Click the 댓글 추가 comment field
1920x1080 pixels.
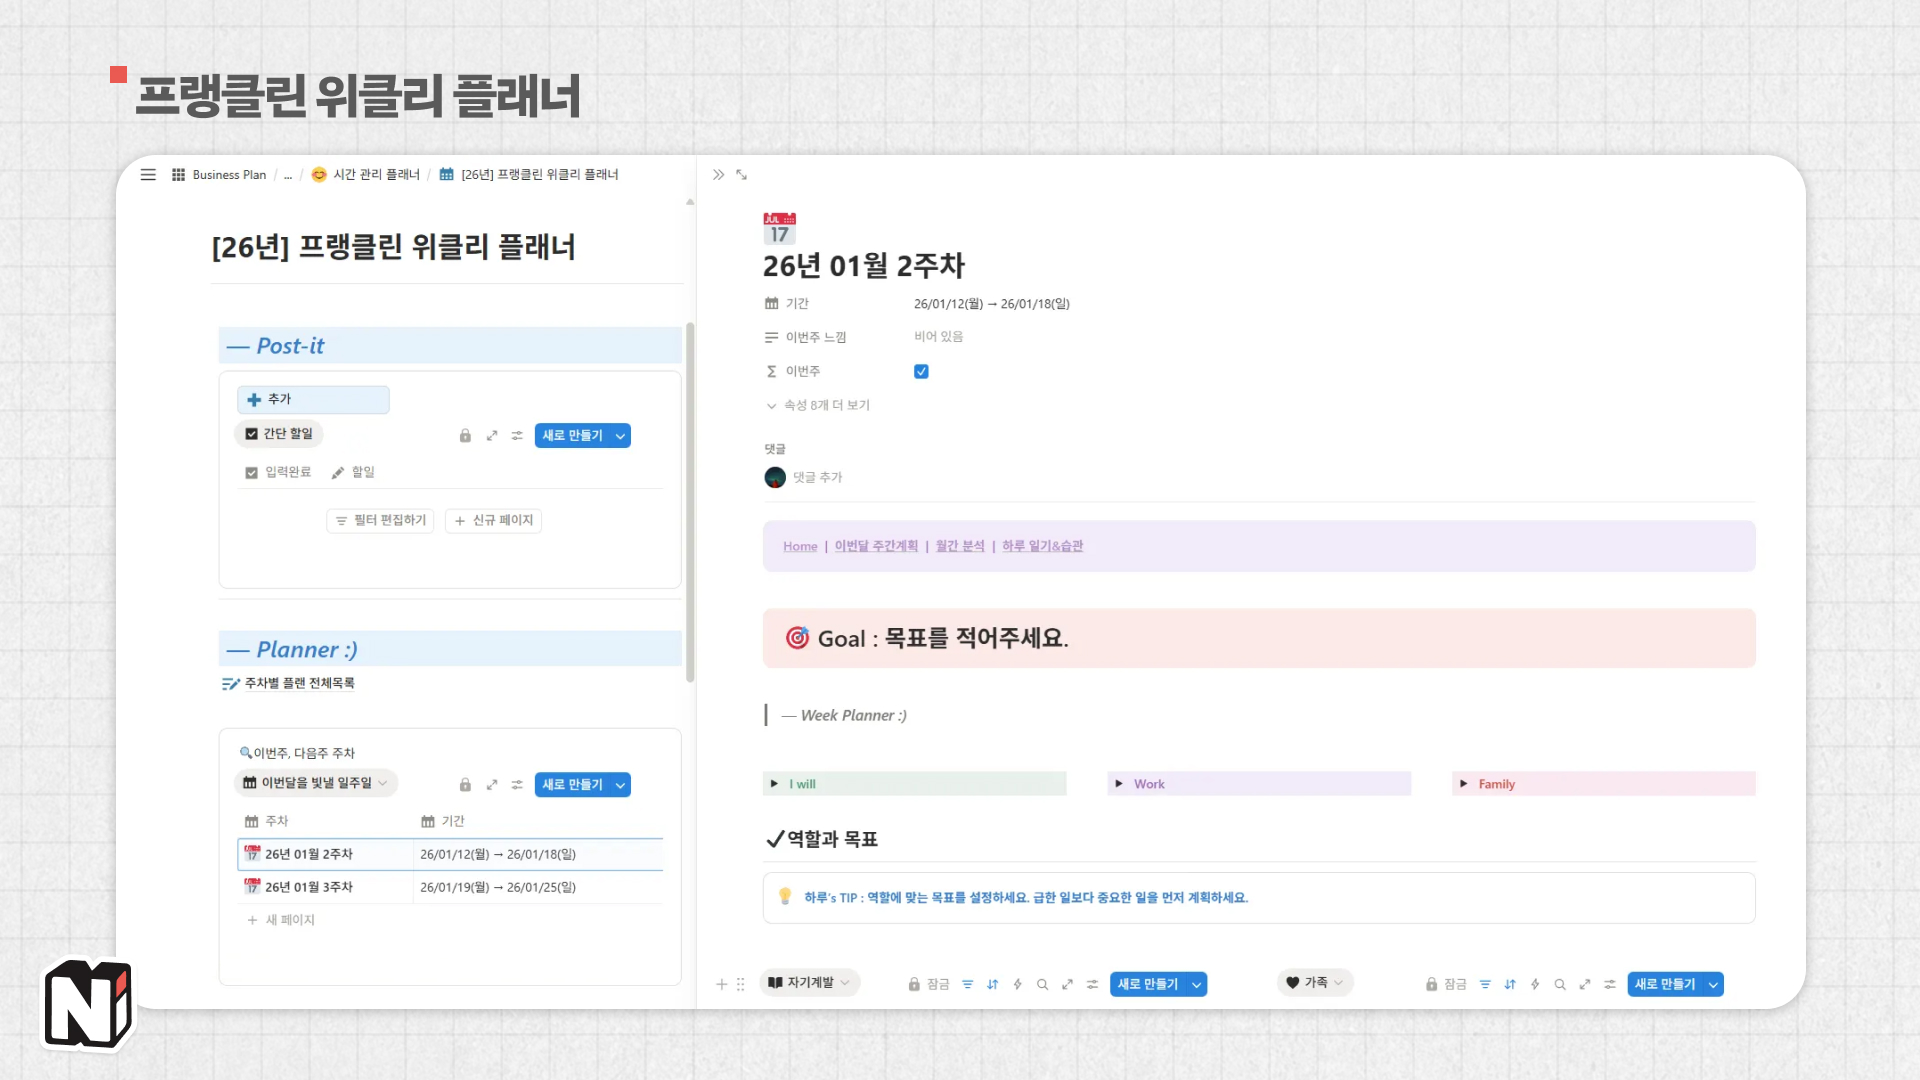pos(817,477)
